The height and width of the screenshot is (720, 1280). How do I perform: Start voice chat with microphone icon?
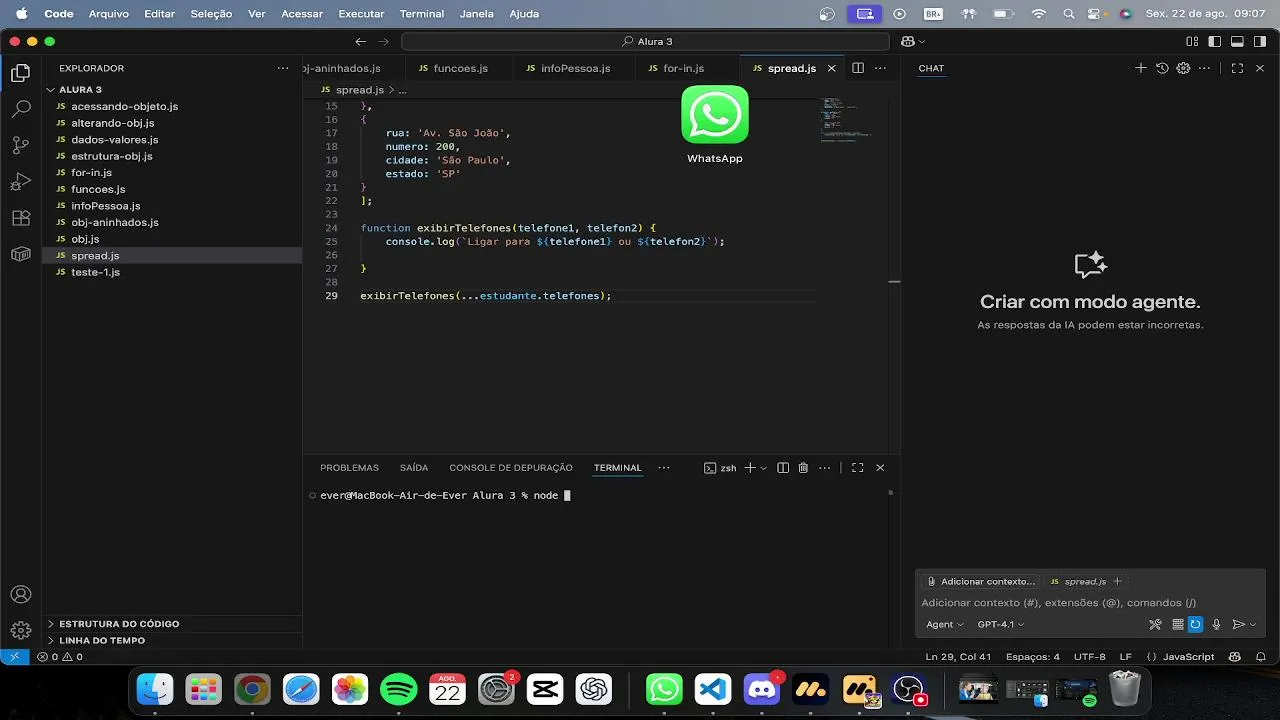pyautogui.click(x=1216, y=624)
